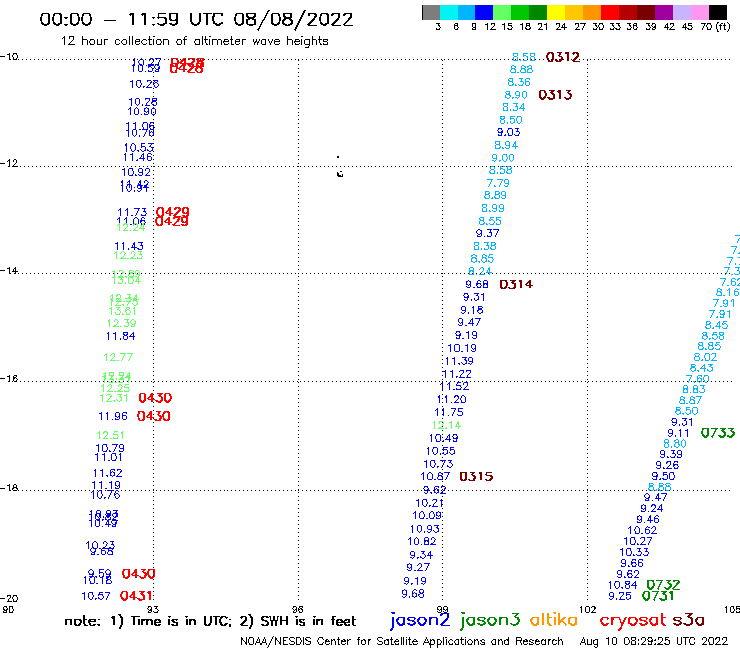Viewport: 740px width, 650px height.
Task: Click the timestamp 'Aug 10 08:29:25 UTC 2022'
Action: [654, 641]
